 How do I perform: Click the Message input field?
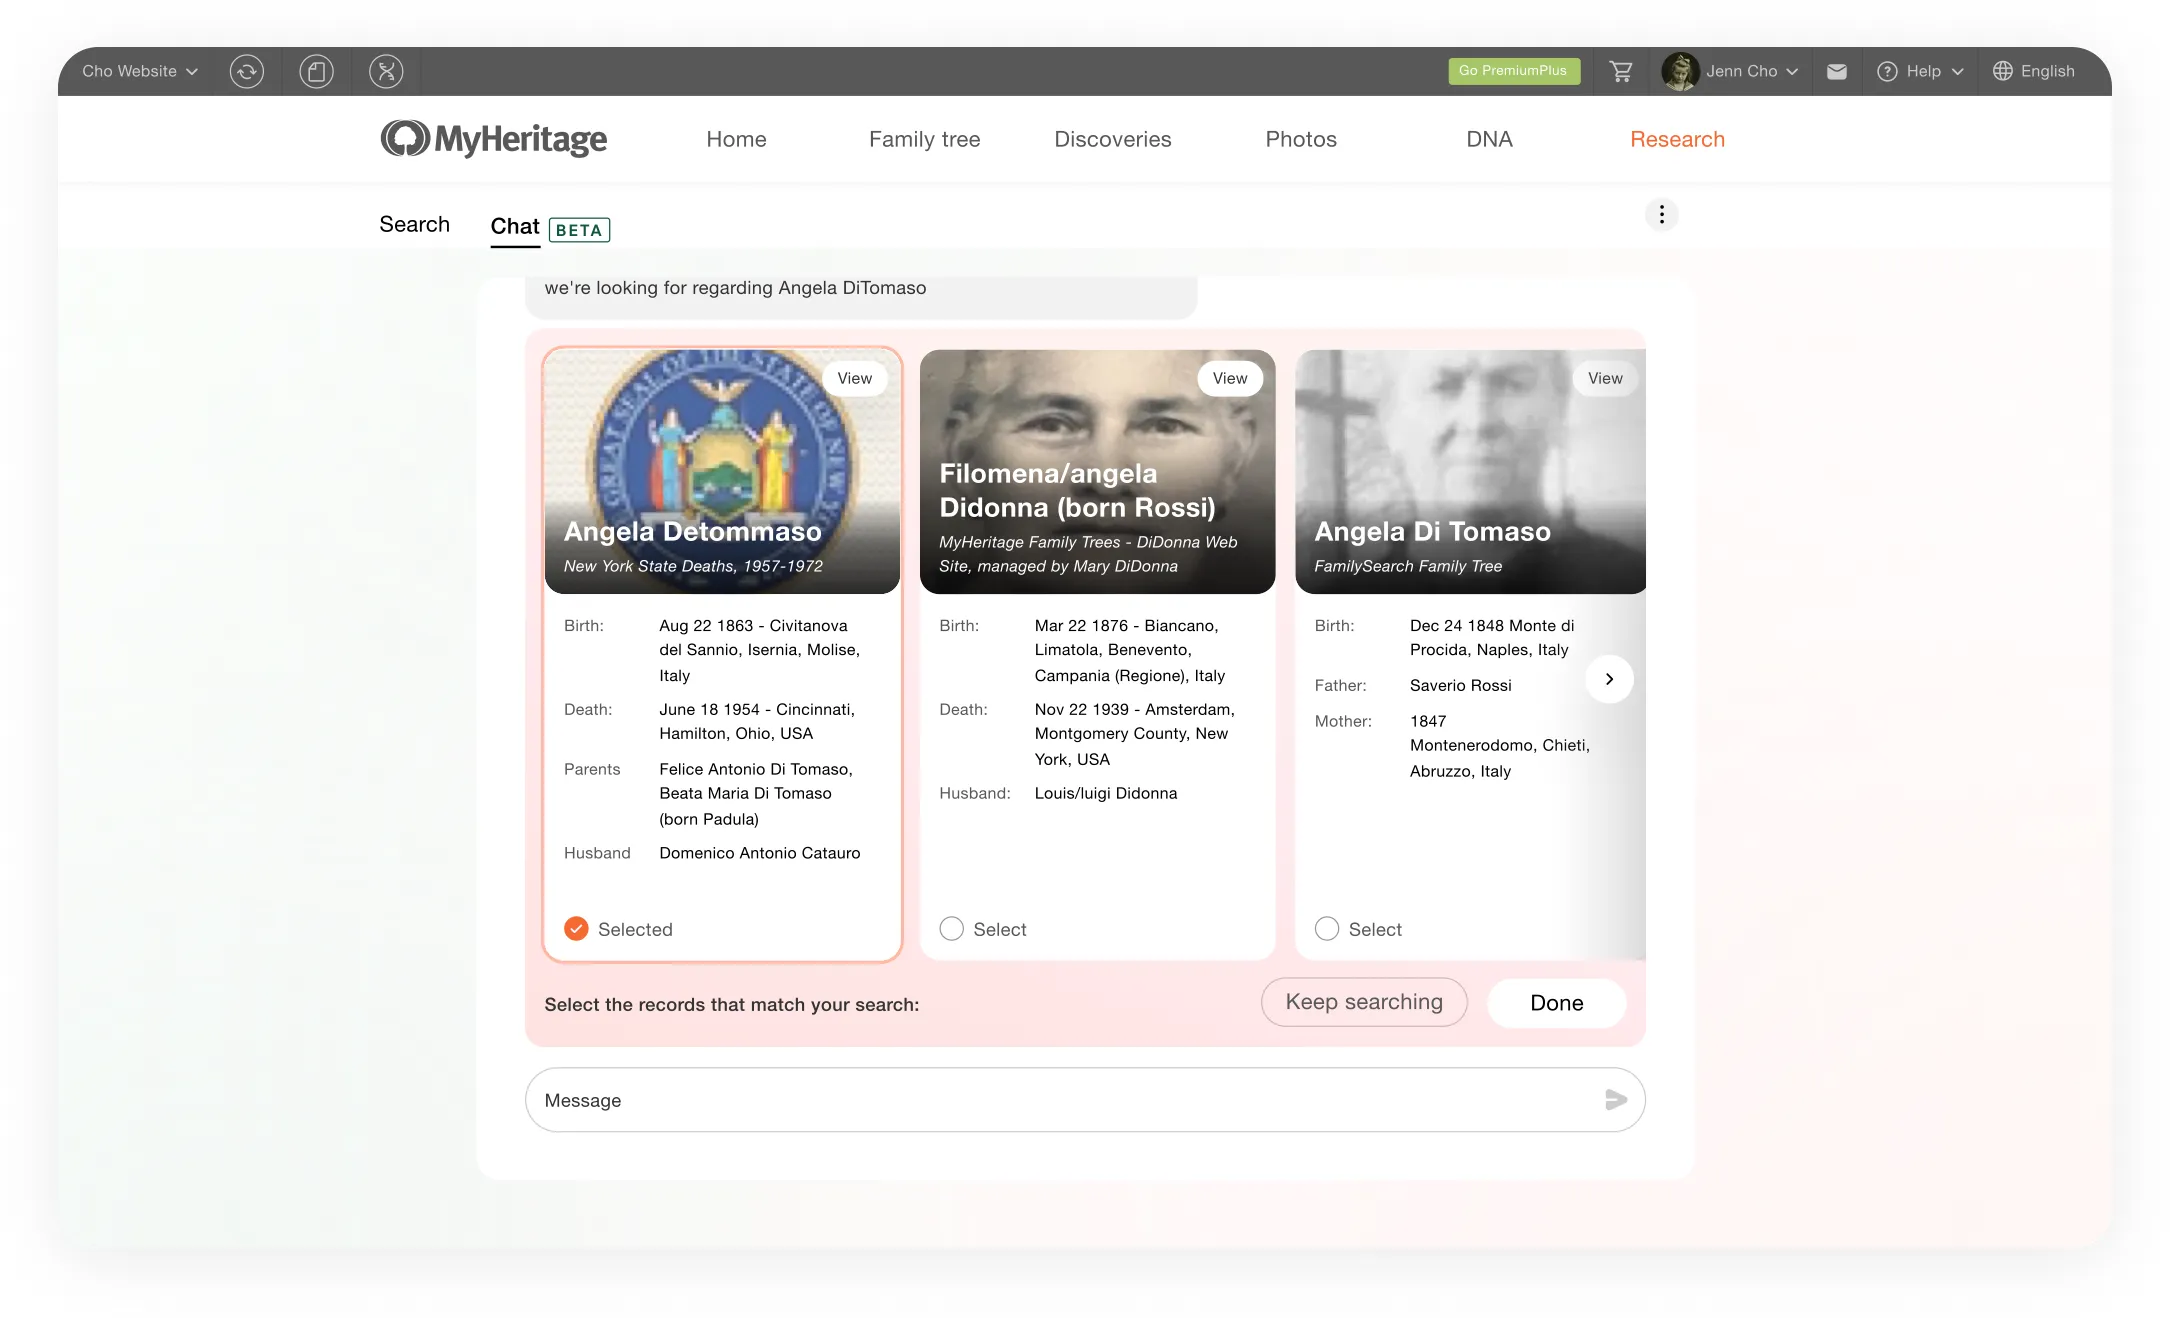[x=1085, y=1100]
